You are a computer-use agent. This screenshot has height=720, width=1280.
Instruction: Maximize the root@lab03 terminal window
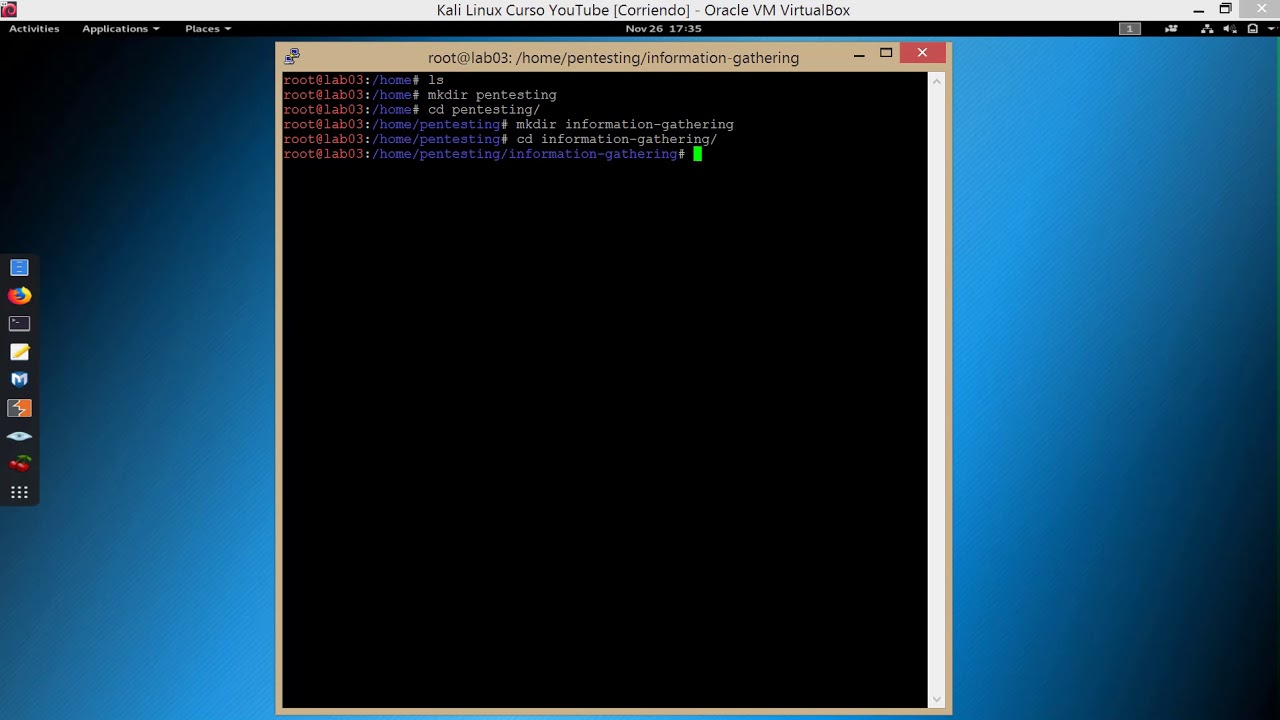tap(886, 53)
